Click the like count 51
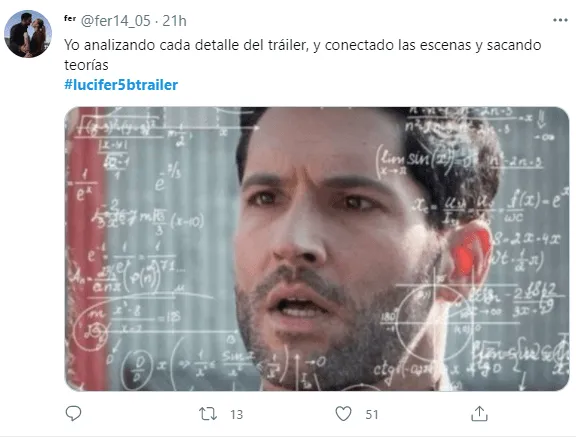This screenshot has width=576, height=438. (372, 414)
